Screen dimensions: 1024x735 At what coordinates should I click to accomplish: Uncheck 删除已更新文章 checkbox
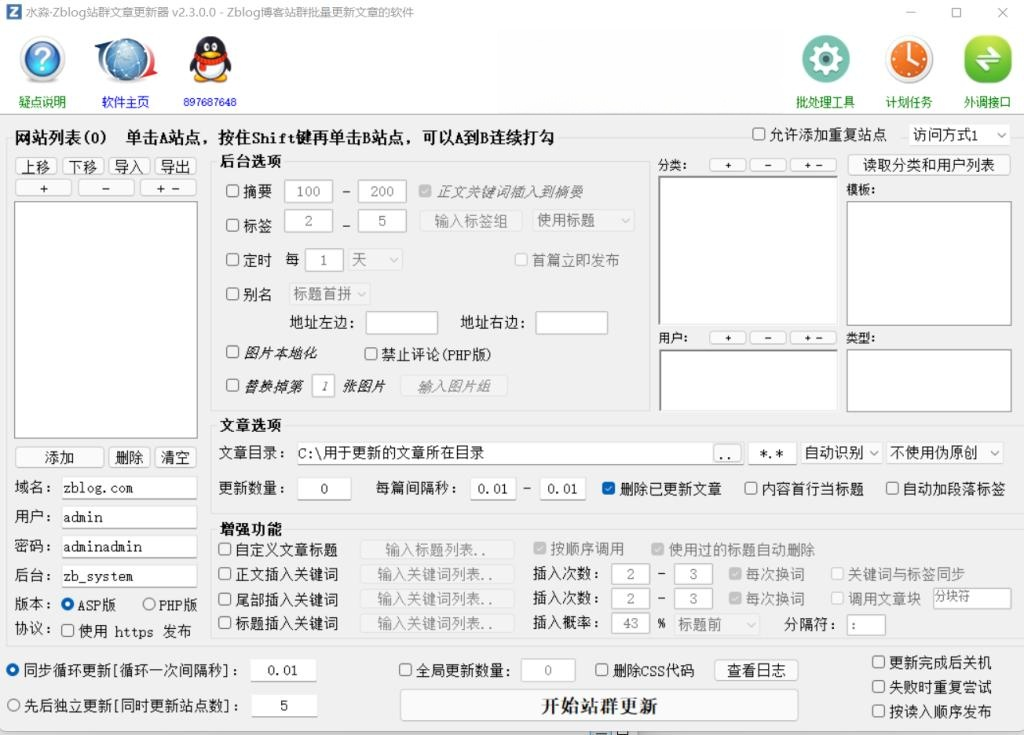pos(608,489)
